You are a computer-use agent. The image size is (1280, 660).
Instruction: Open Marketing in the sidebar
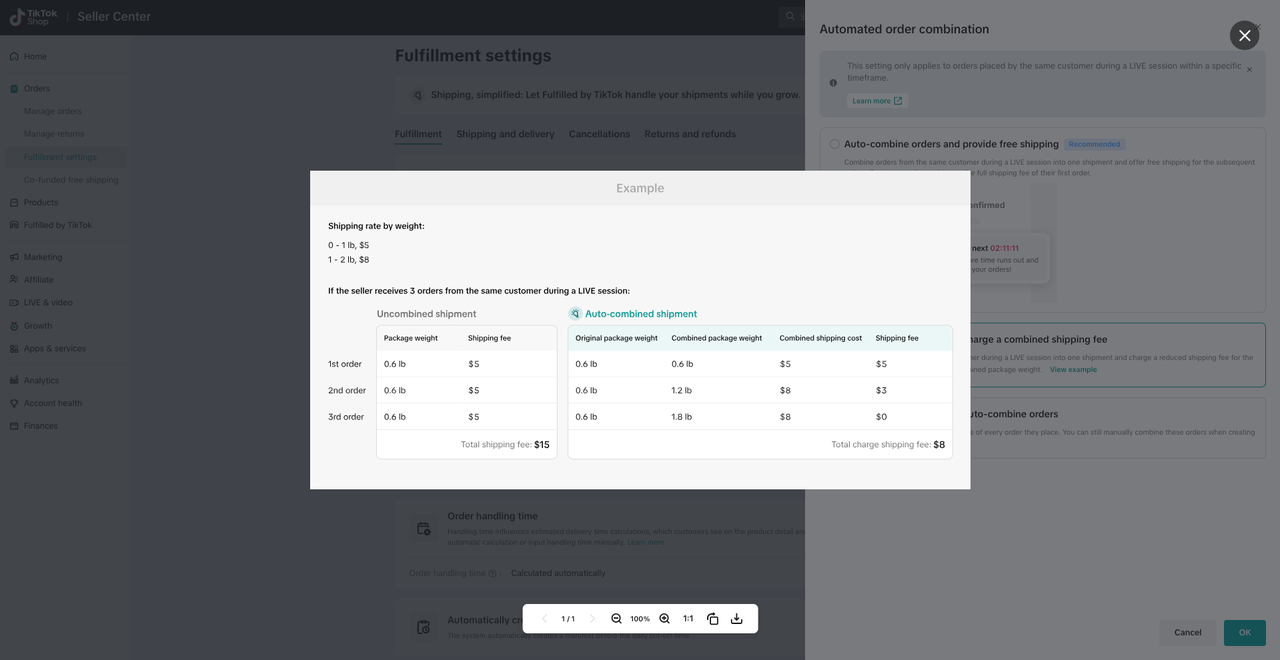[42, 257]
